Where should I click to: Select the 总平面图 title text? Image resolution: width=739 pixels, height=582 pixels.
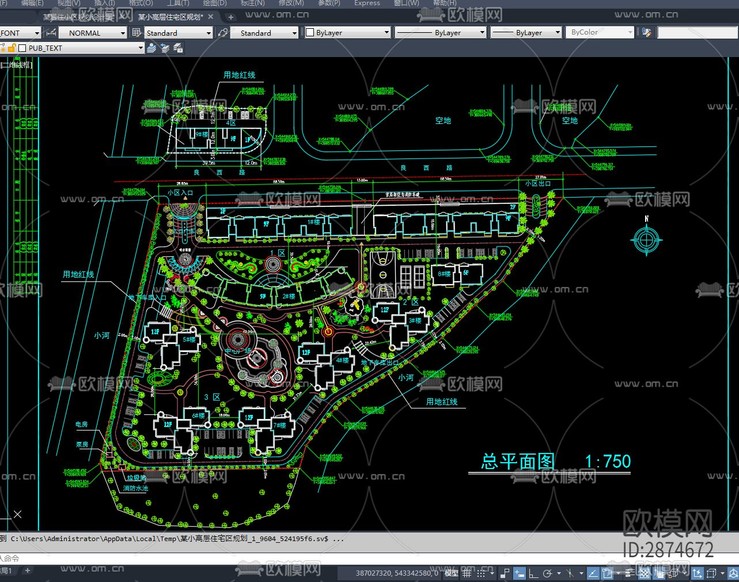tap(518, 461)
